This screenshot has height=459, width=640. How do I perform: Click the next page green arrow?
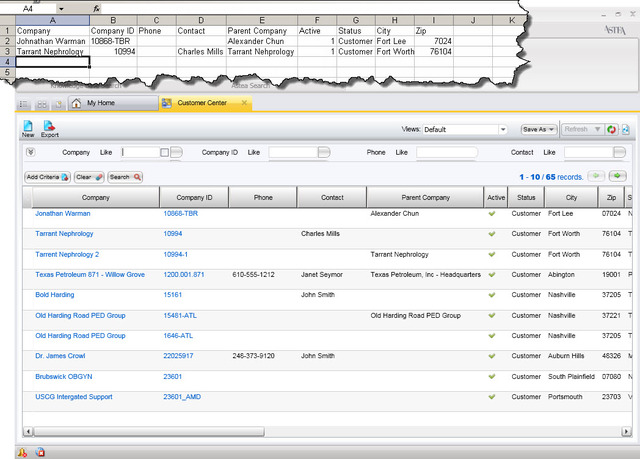point(618,176)
